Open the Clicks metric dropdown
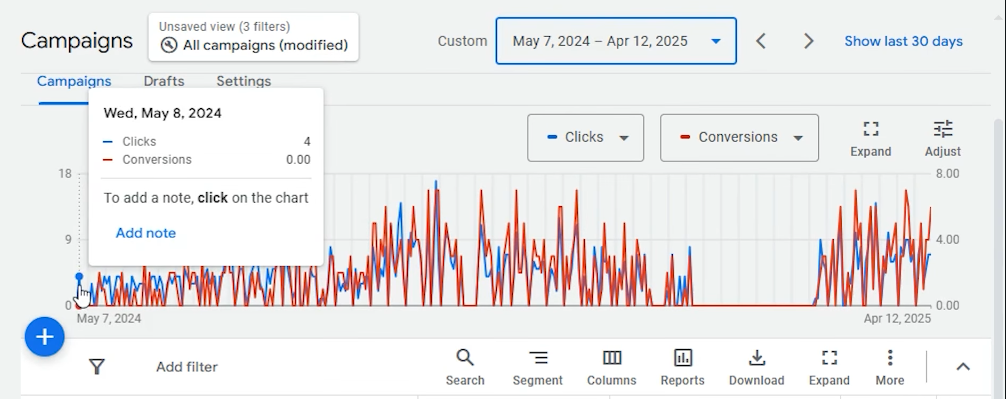Image resolution: width=1006 pixels, height=399 pixels. [x=585, y=138]
